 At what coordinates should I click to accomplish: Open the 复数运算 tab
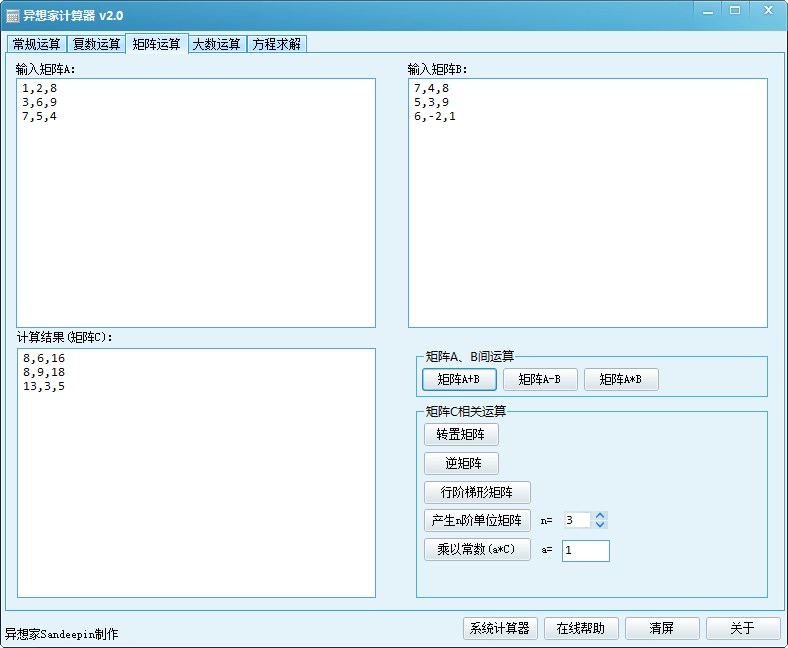click(x=96, y=44)
